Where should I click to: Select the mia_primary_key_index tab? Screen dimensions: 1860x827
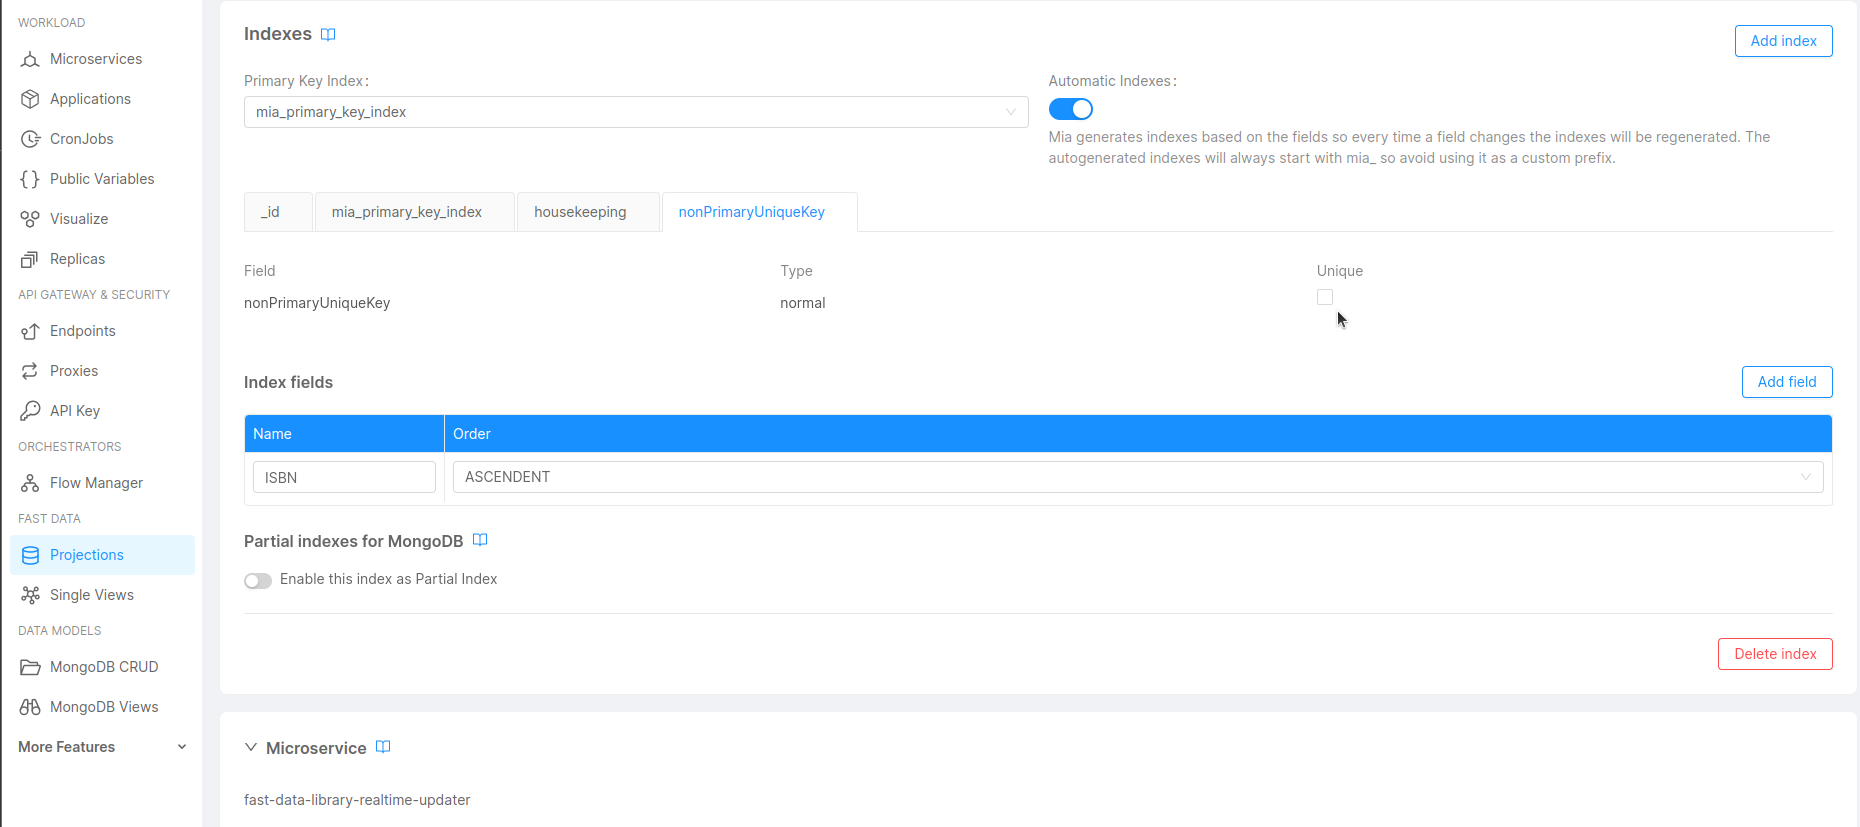pos(407,212)
